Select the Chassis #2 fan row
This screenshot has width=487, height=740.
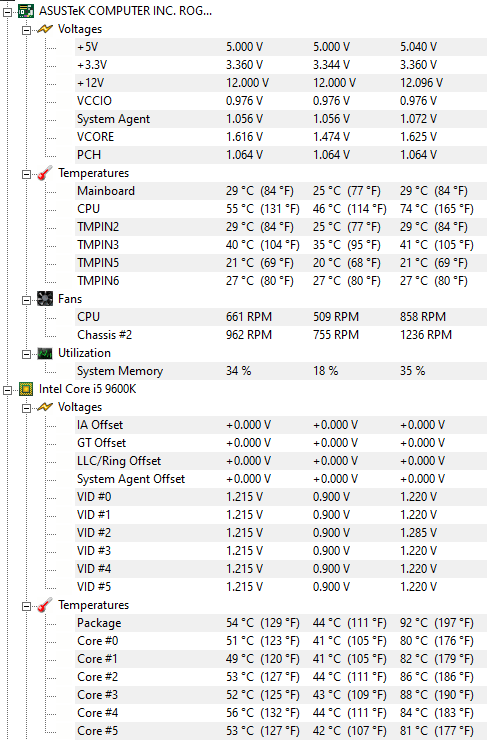click(x=281, y=335)
